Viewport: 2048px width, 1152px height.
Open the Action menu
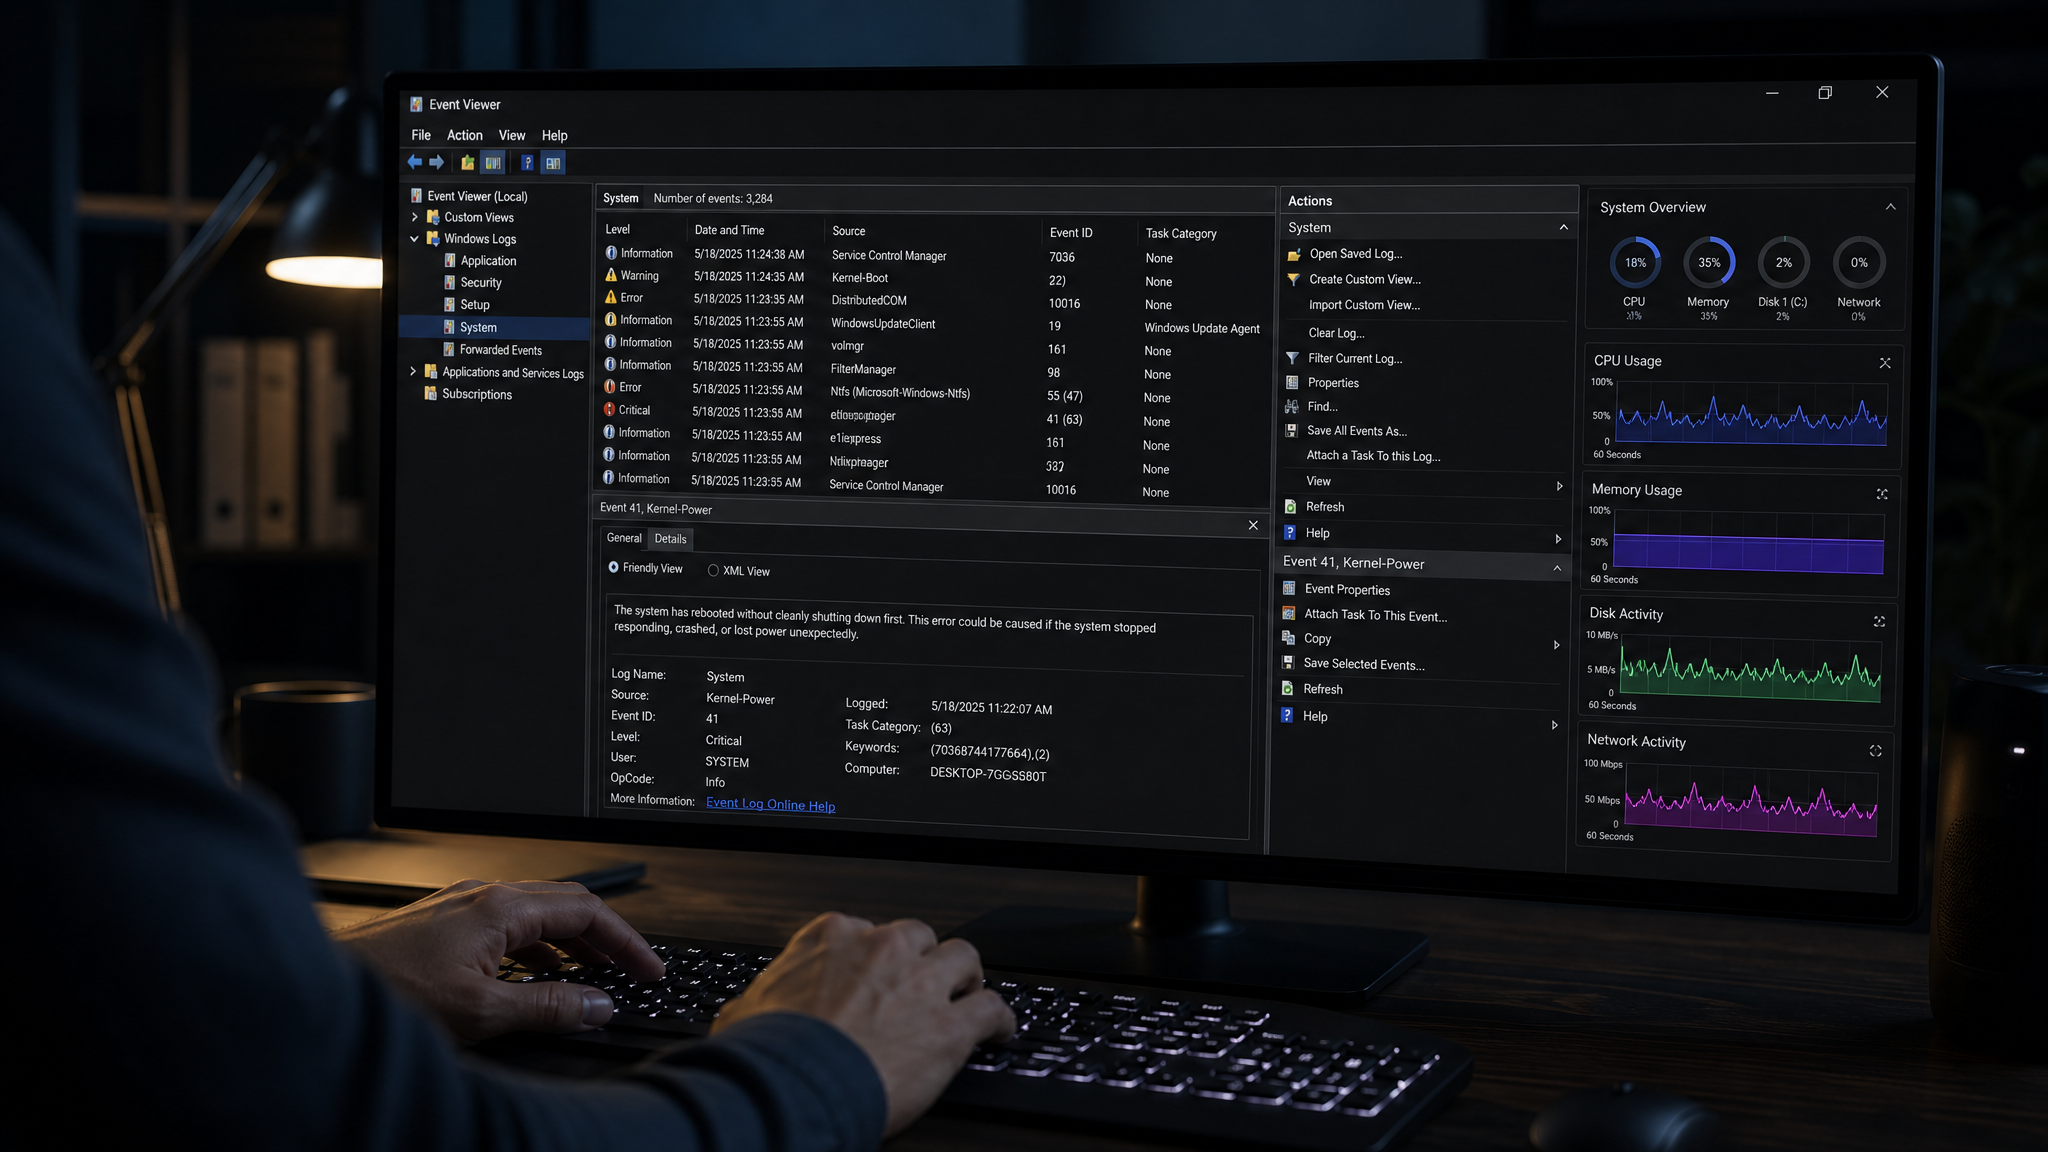point(465,135)
